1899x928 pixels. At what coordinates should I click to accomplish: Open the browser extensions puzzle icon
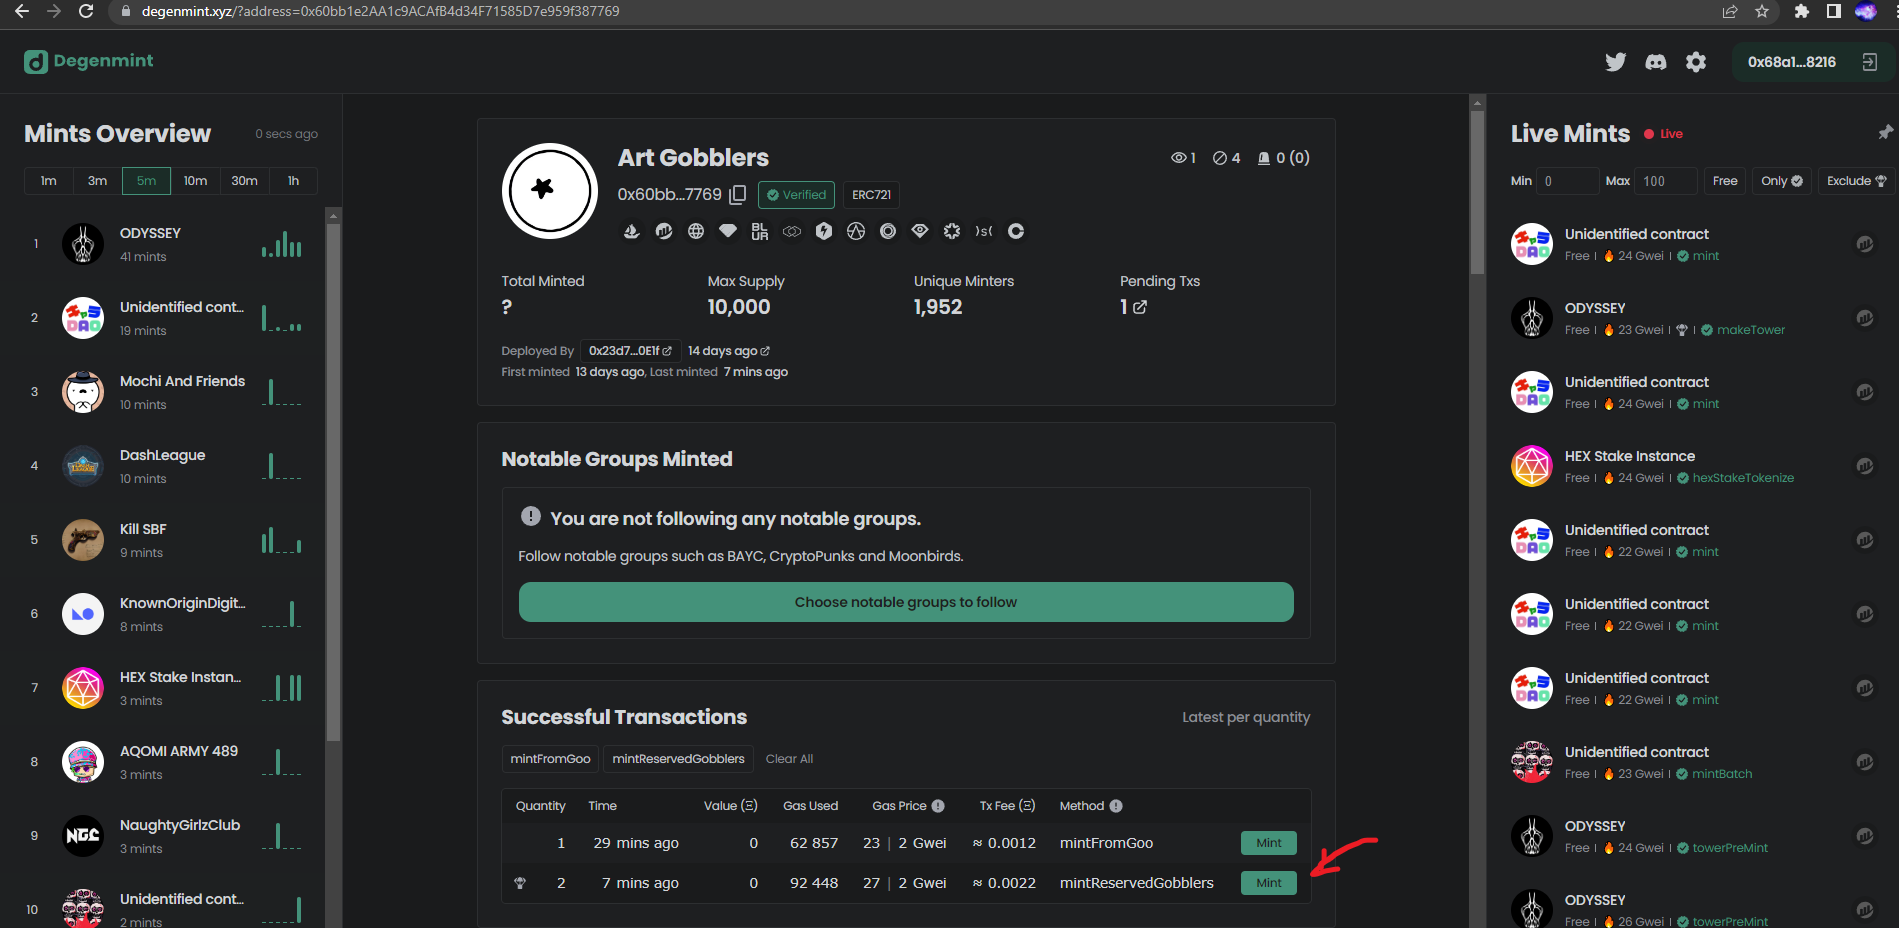(x=1801, y=11)
